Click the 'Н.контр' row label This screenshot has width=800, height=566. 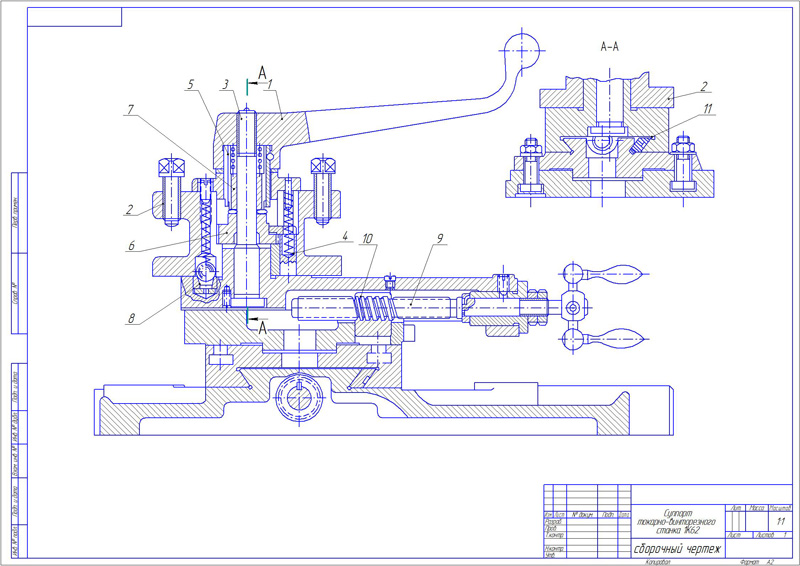[555, 549]
